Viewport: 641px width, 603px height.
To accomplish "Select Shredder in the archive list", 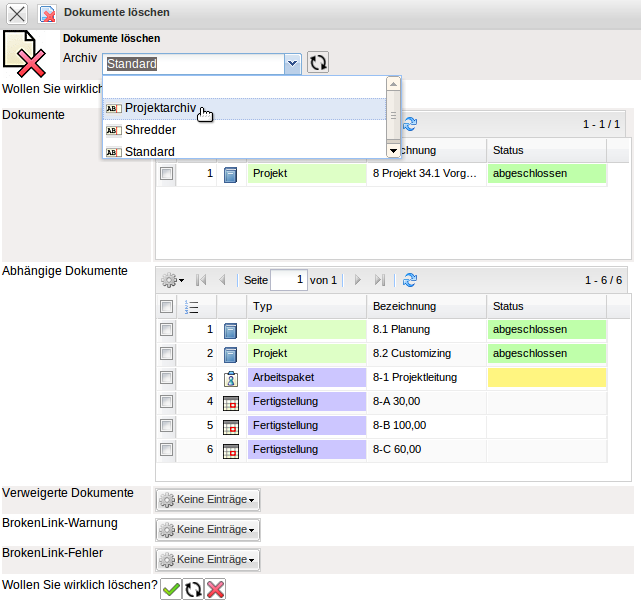I will pos(150,130).
